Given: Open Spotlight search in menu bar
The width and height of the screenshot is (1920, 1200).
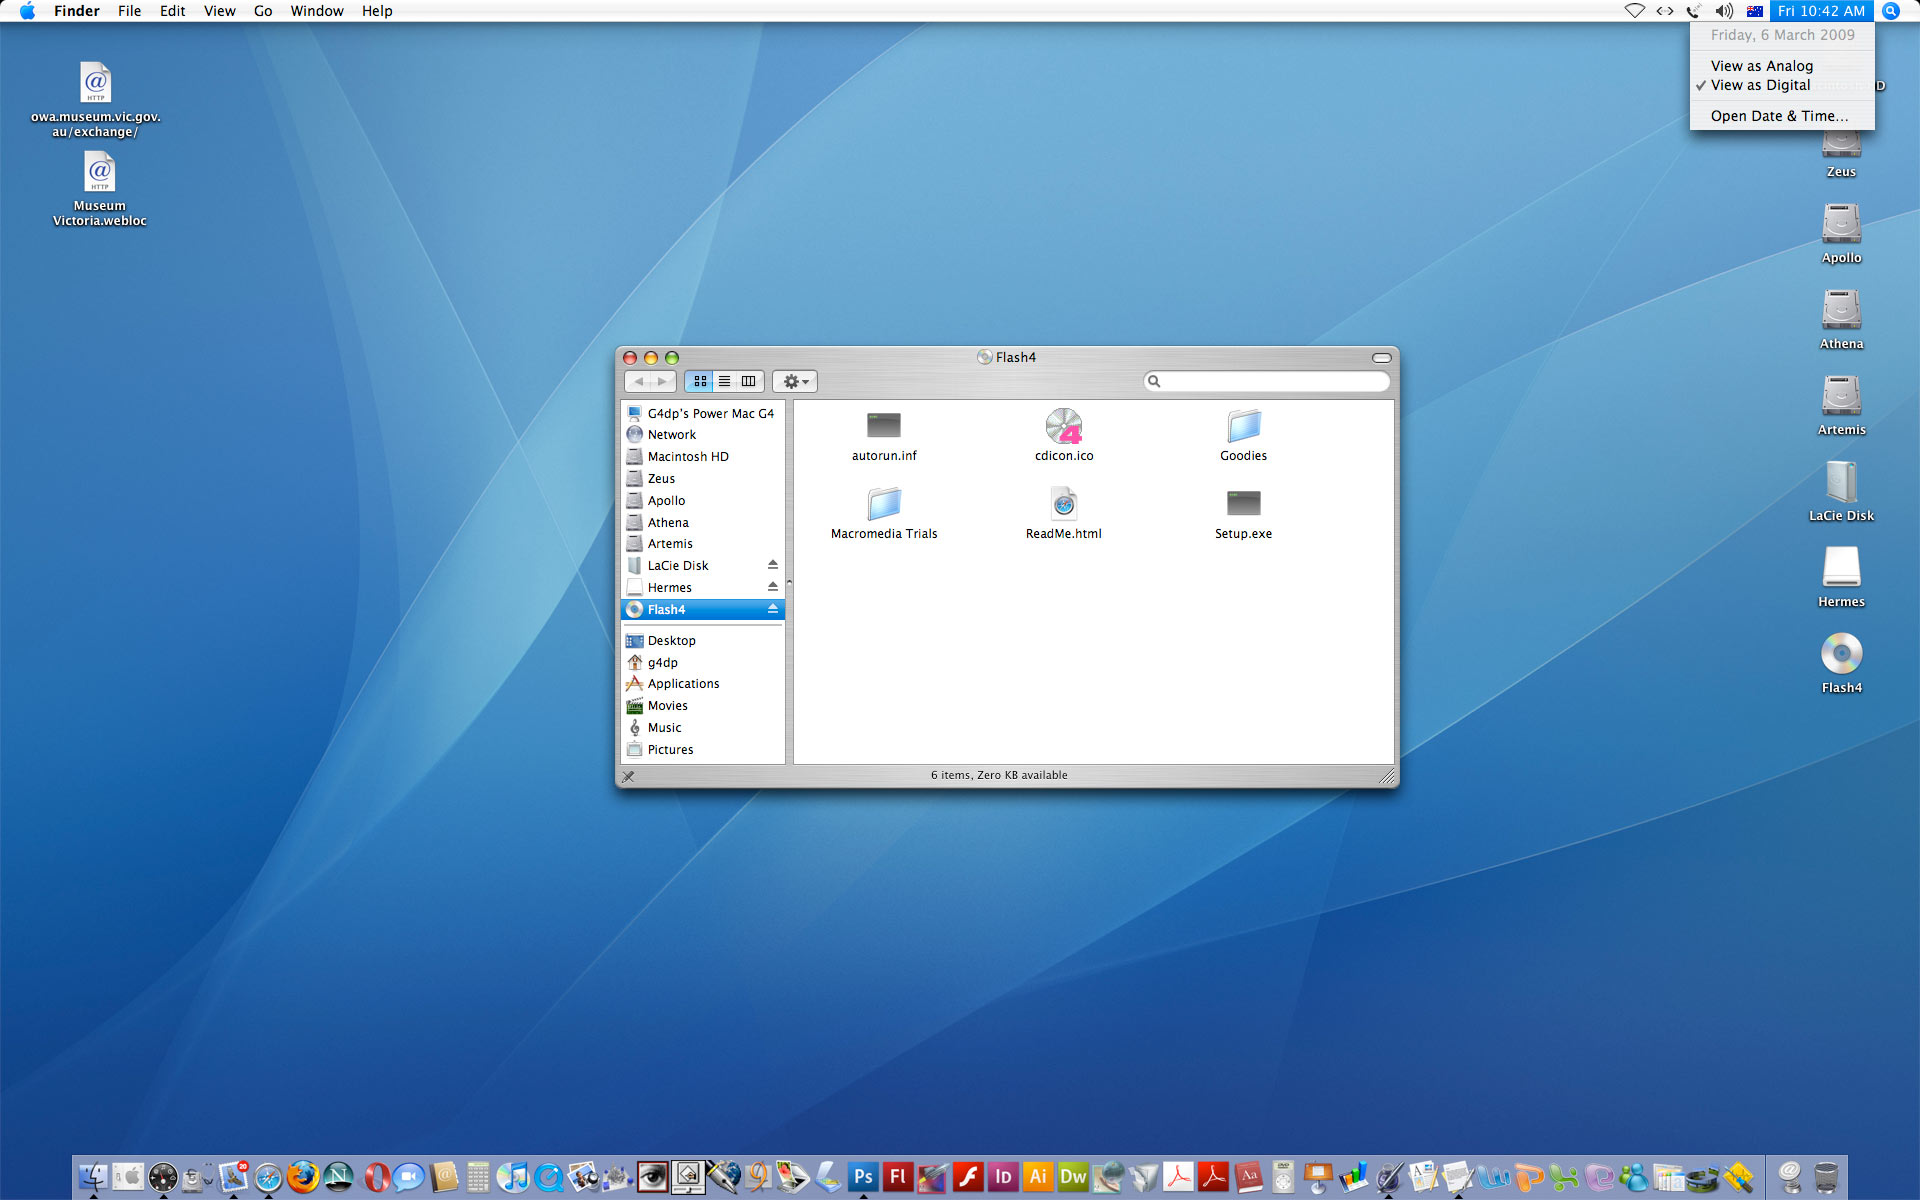Looking at the screenshot, I should tap(1890, 11).
